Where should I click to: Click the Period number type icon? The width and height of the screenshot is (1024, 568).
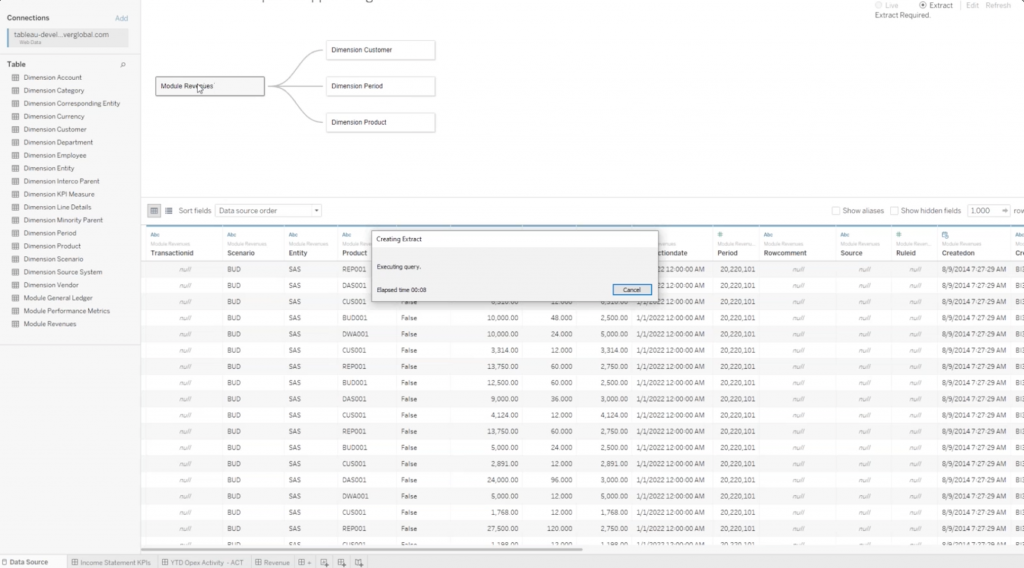pyautogui.click(x=721, y=234)
